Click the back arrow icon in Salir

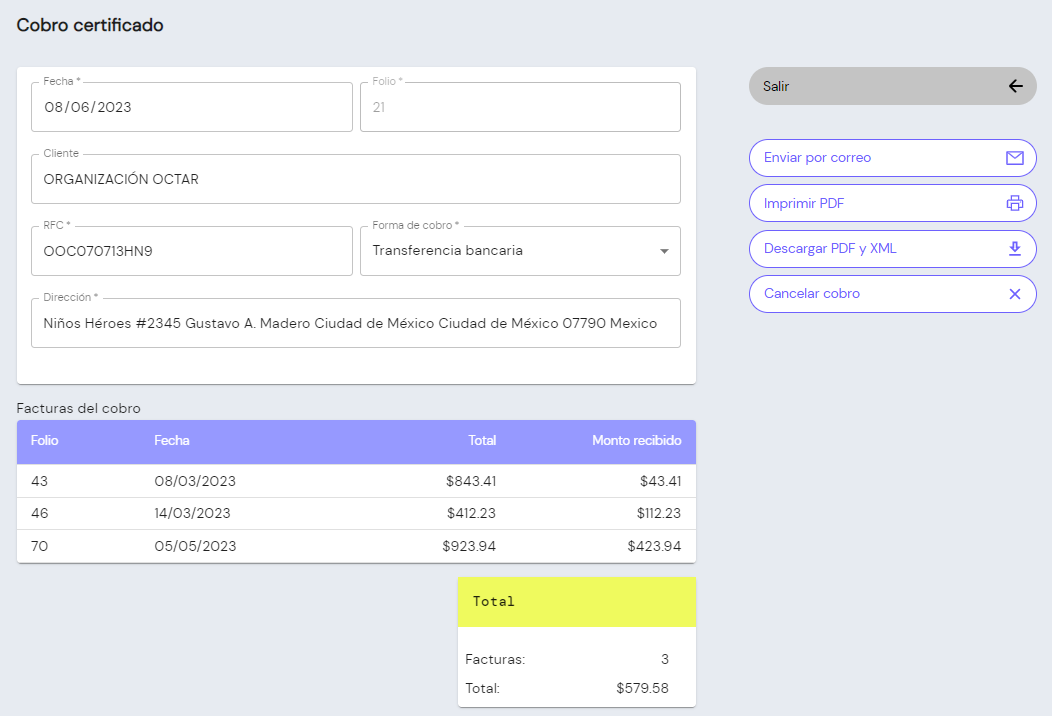point(1015,86)
